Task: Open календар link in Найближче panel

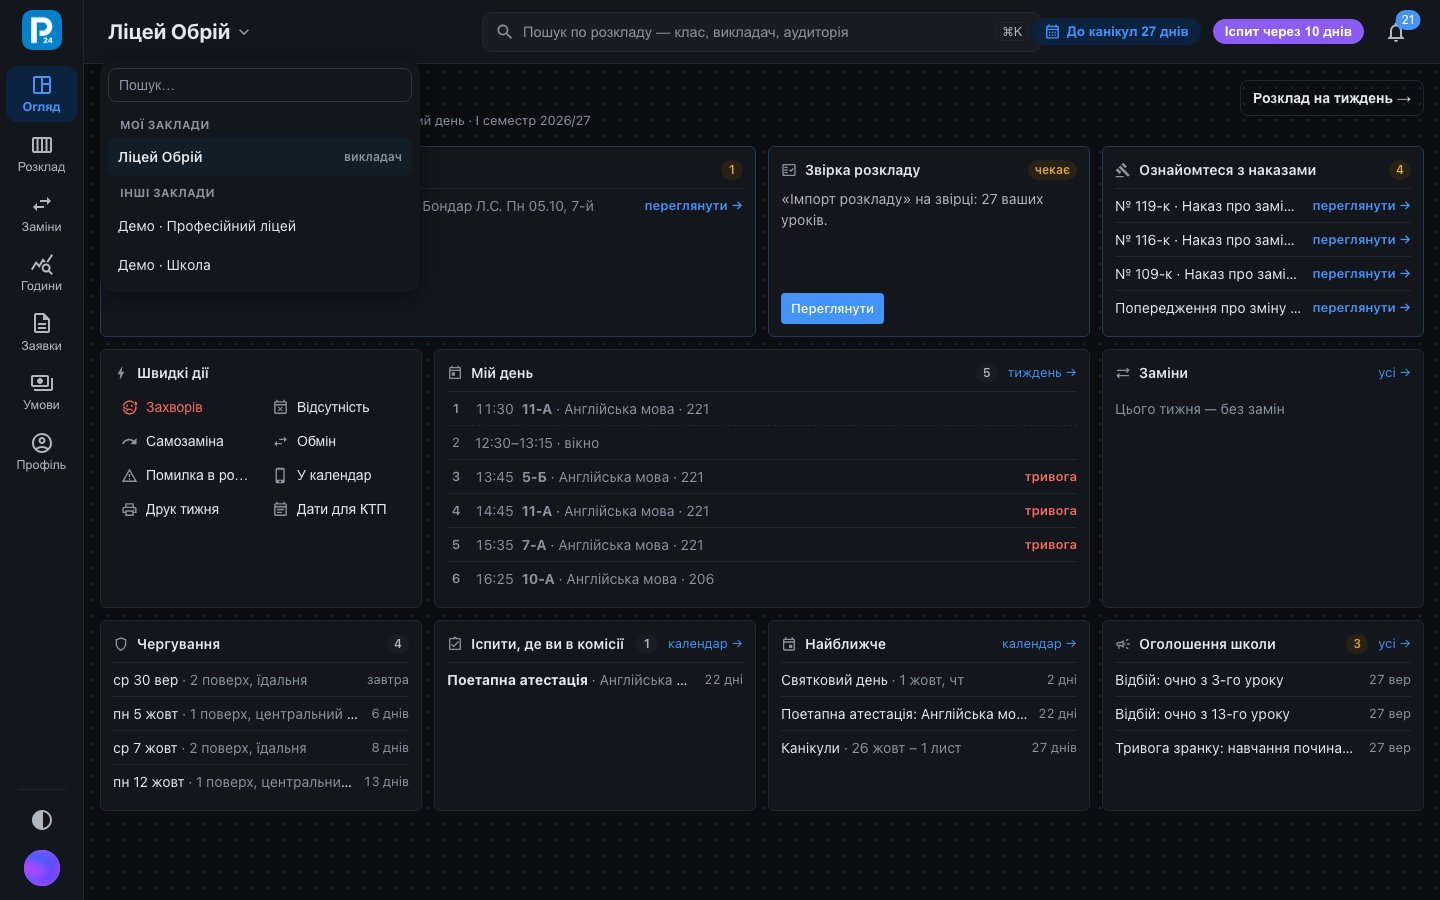Action: [x=1039, y=644]
